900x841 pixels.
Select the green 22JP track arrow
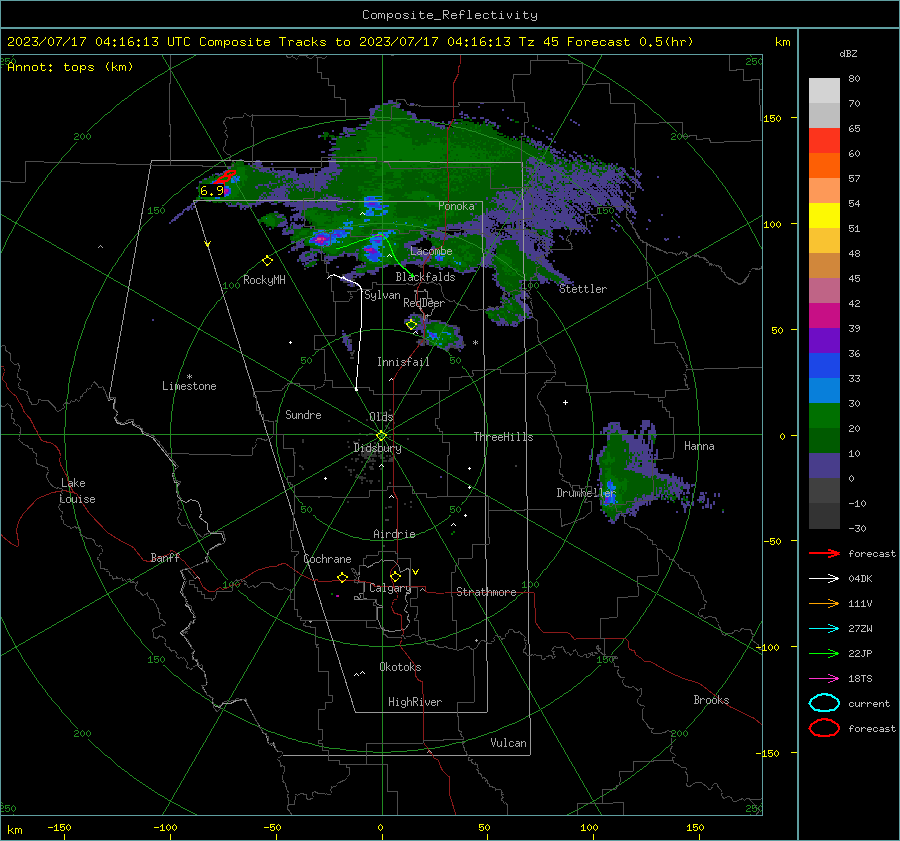(824, 653)
